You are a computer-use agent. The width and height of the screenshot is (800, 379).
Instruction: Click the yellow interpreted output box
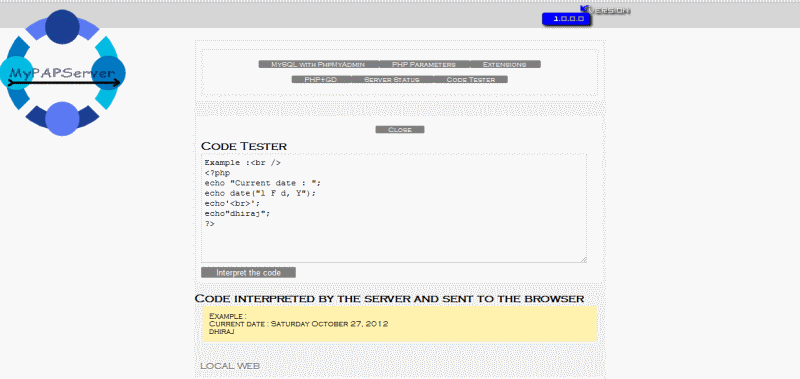click(399, 324)
